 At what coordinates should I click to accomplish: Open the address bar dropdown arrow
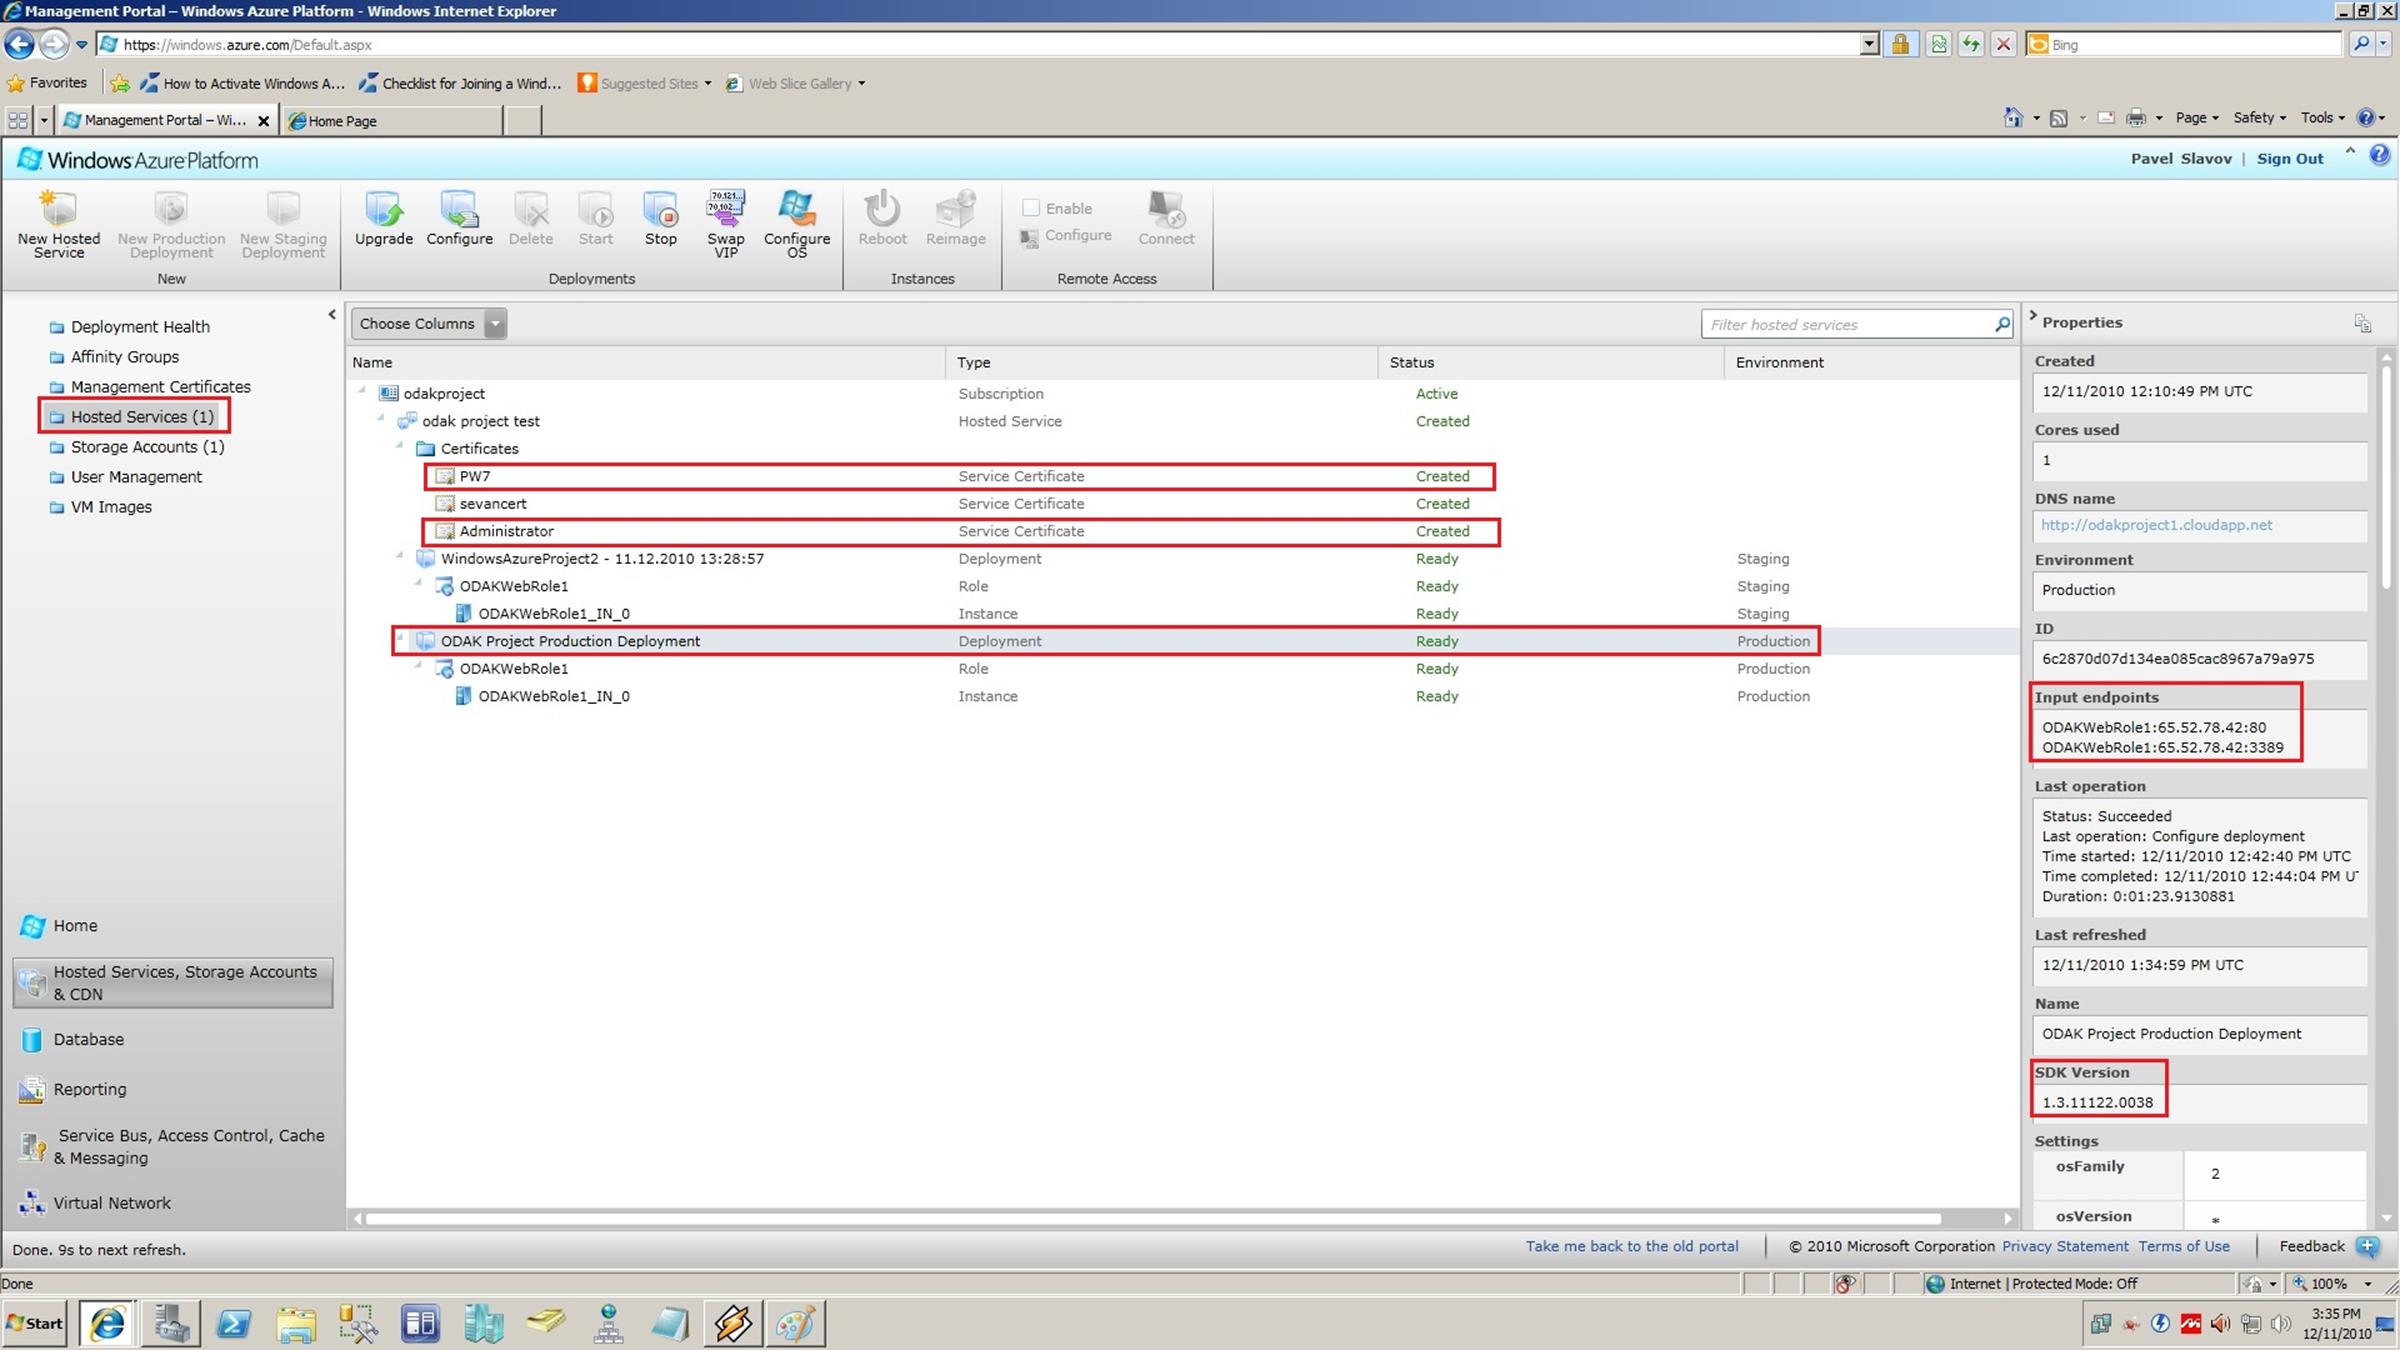coord(1868,44)
